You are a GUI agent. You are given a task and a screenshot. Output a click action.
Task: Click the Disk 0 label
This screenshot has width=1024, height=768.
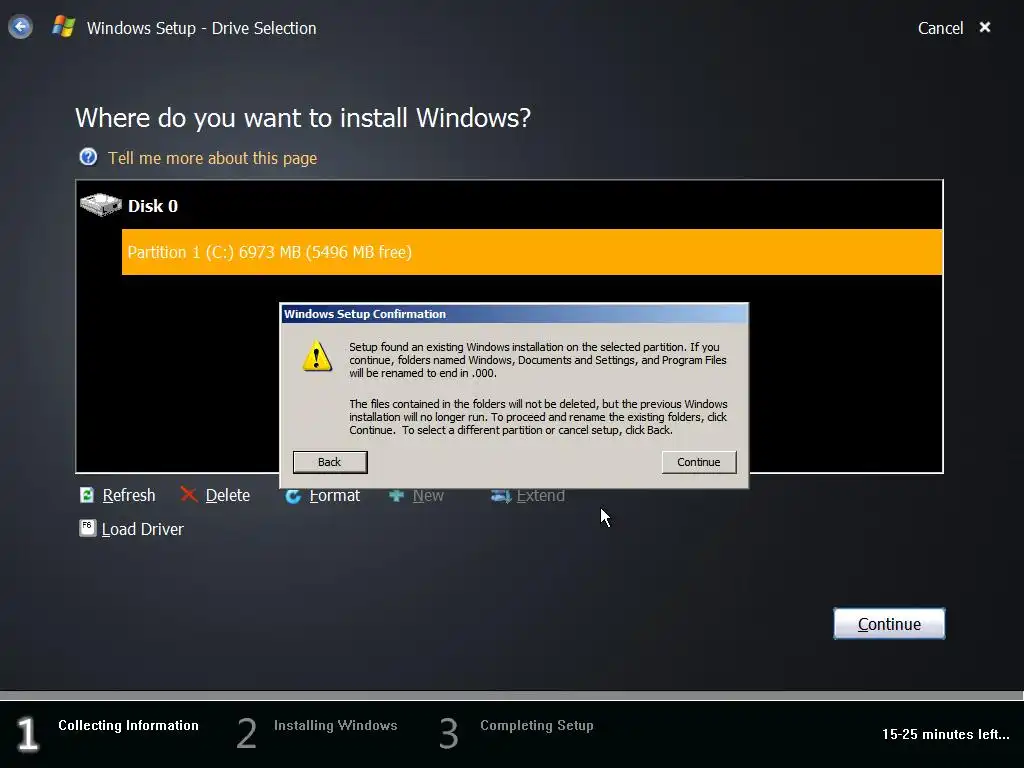click(153, 206)
